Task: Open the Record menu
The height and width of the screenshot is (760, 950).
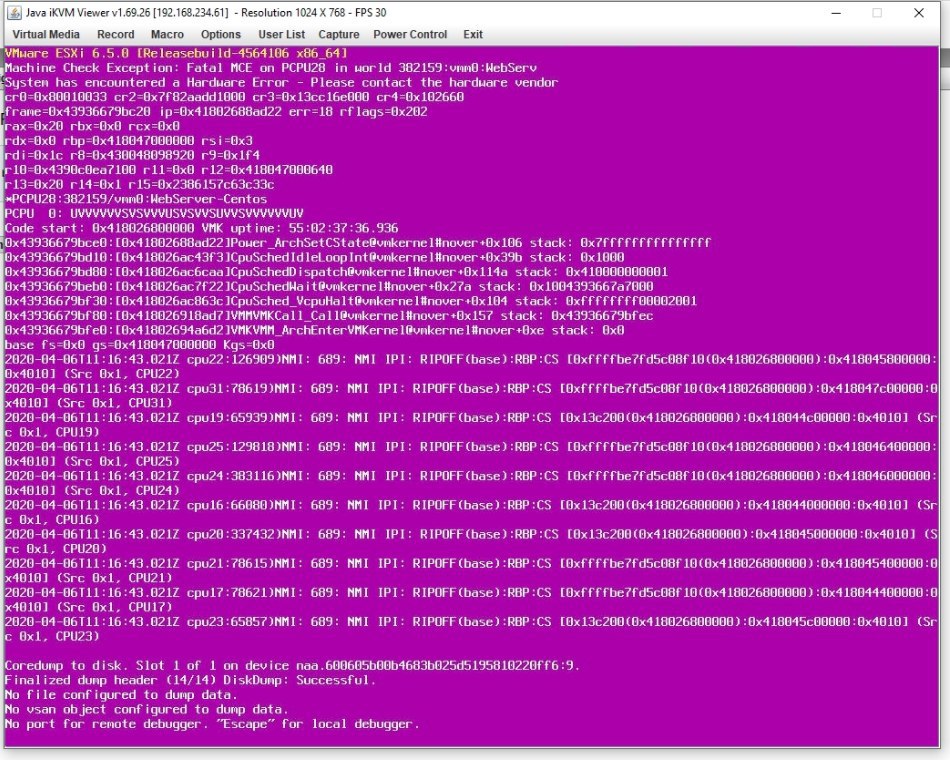Action: pos(116,35)
